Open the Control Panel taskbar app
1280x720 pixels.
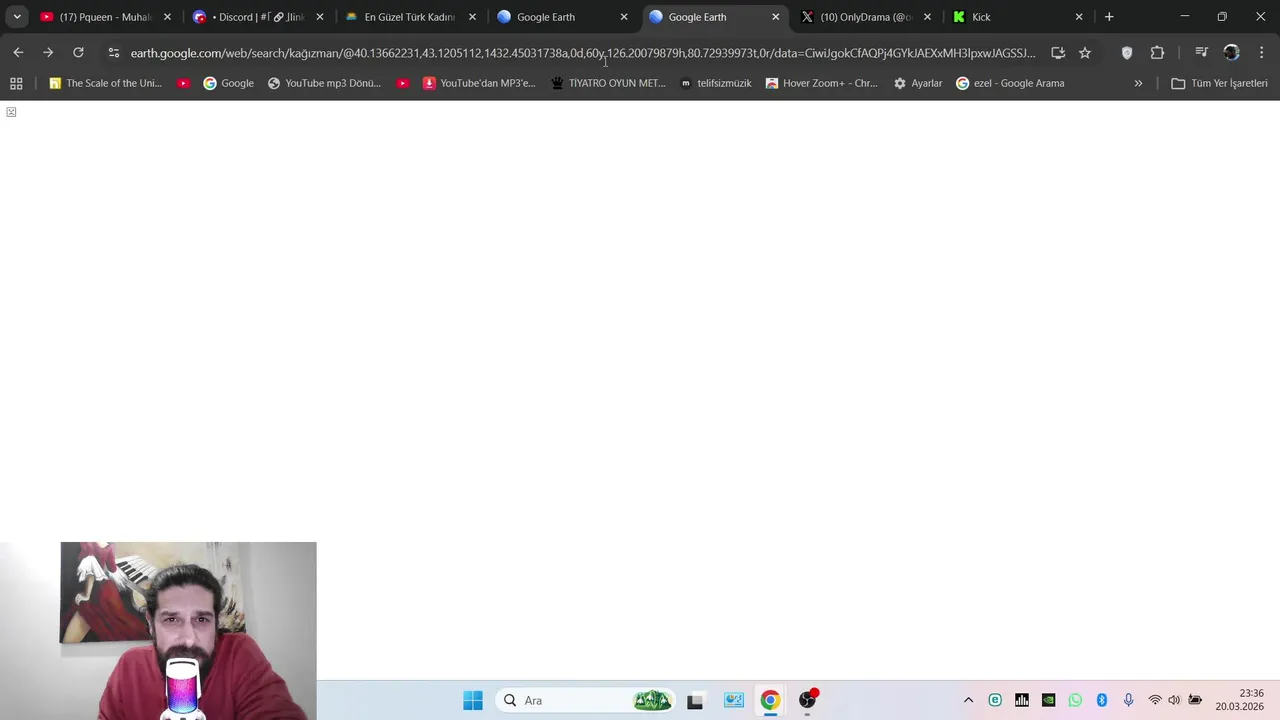coord(734,700)
